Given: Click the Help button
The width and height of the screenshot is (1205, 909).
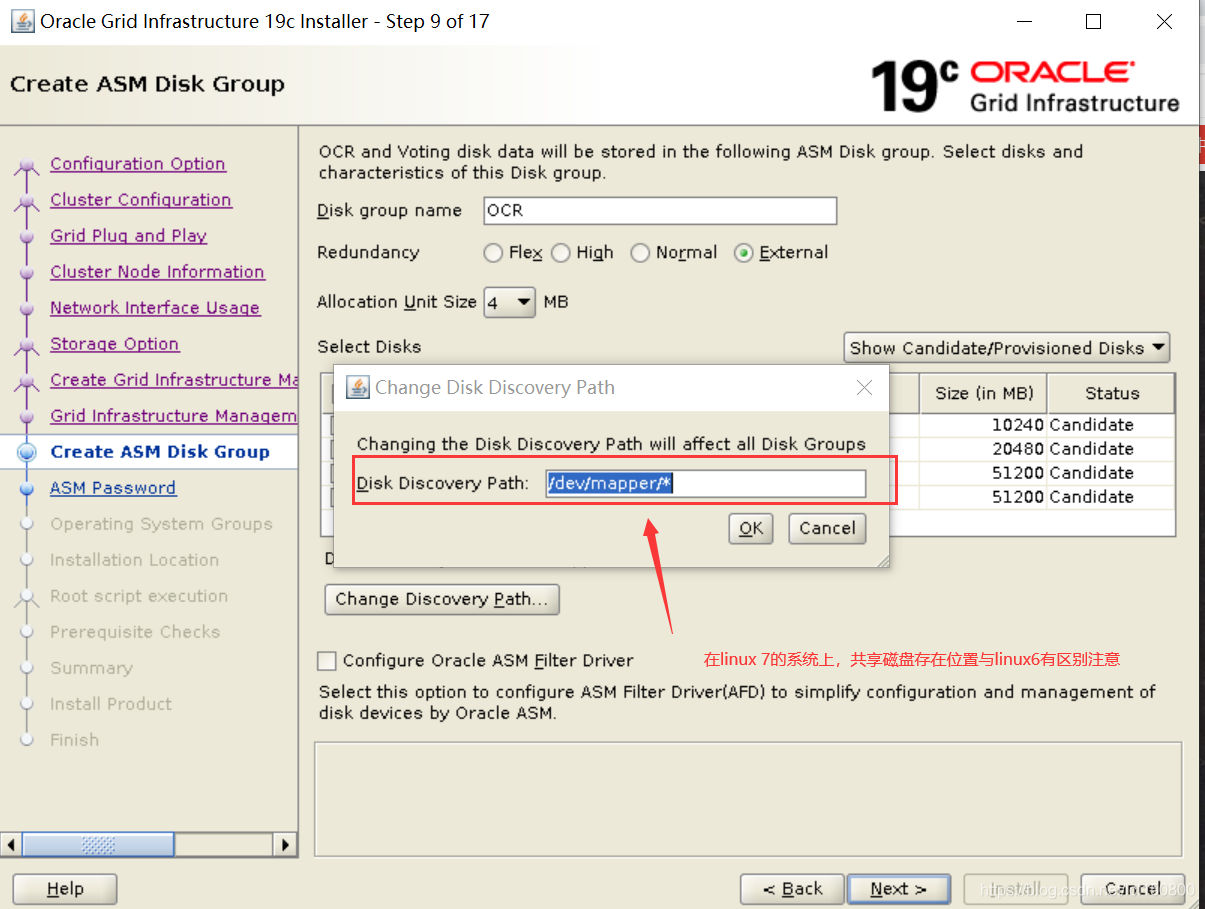Looking at the screenshot, I should pyautogui.click(x=65, y=889).
